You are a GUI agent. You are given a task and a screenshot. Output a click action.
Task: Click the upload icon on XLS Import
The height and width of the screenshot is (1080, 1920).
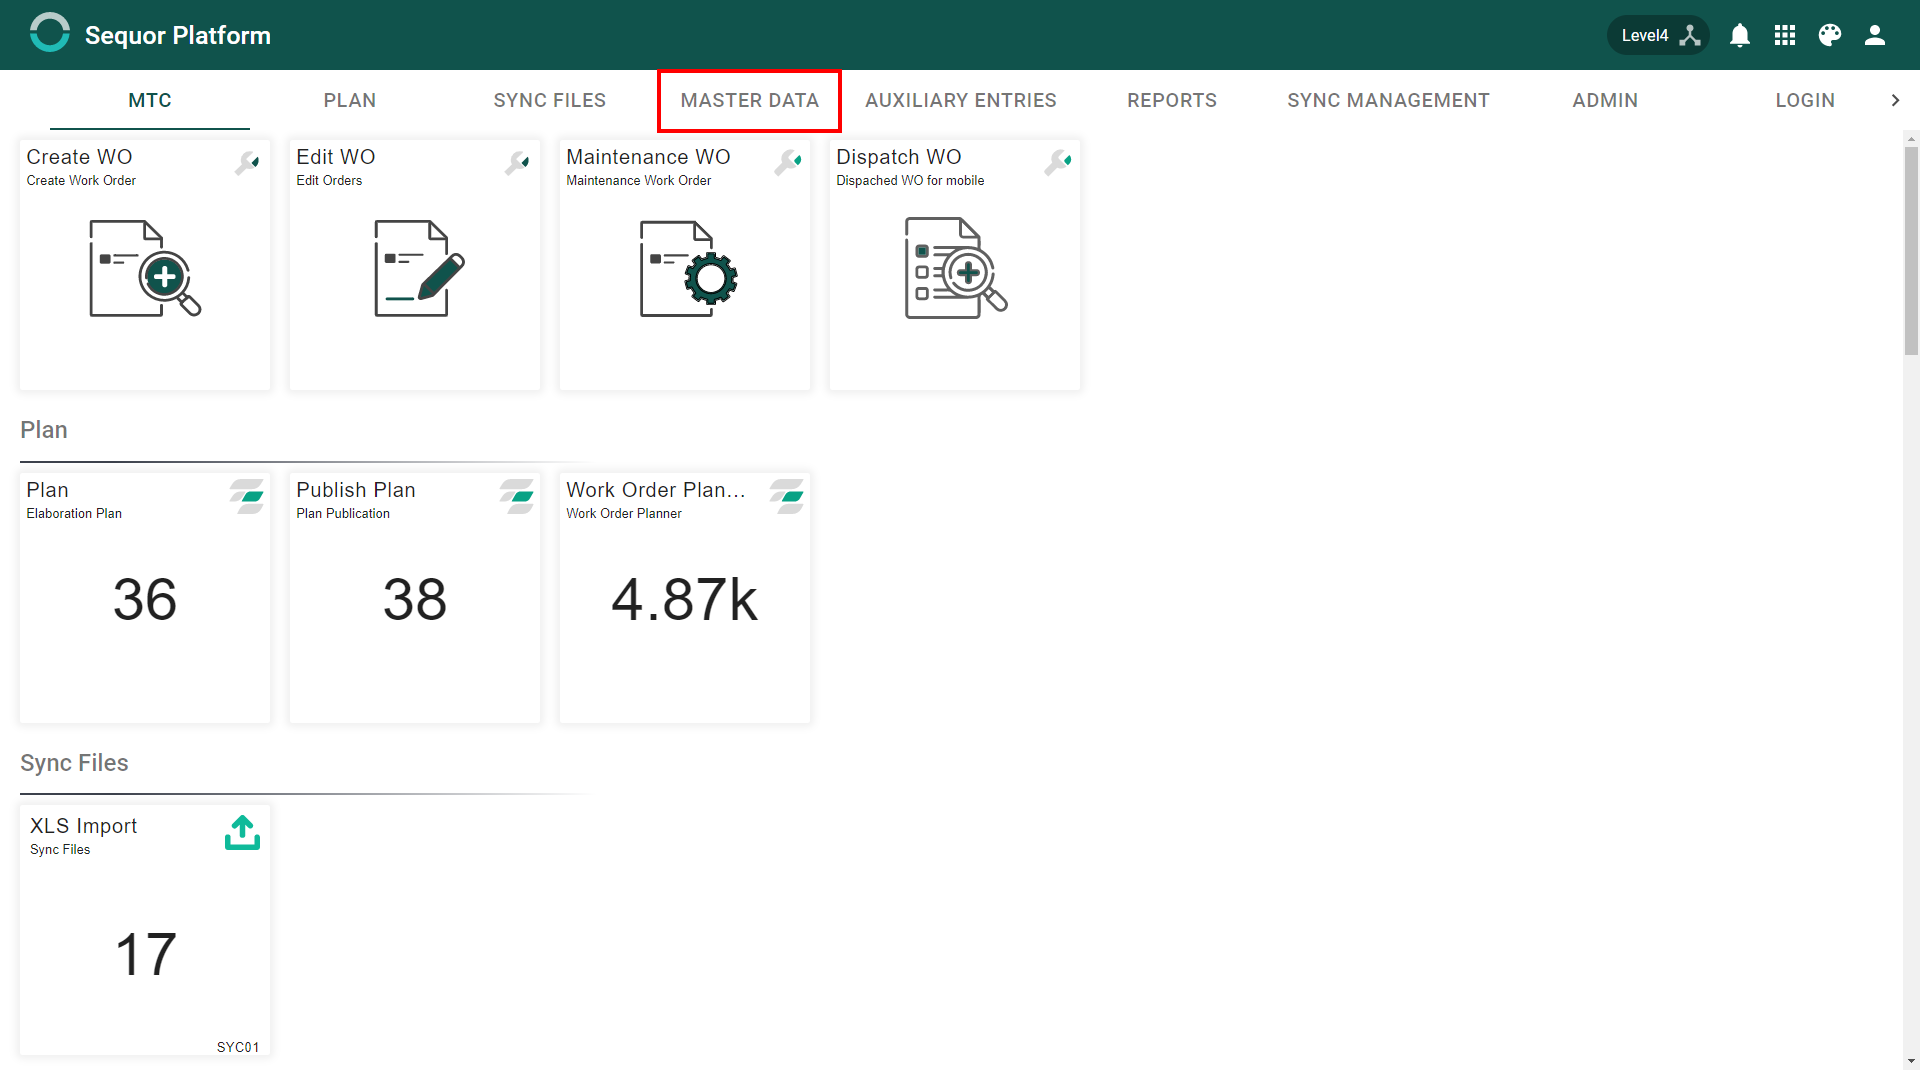(242, 832)
